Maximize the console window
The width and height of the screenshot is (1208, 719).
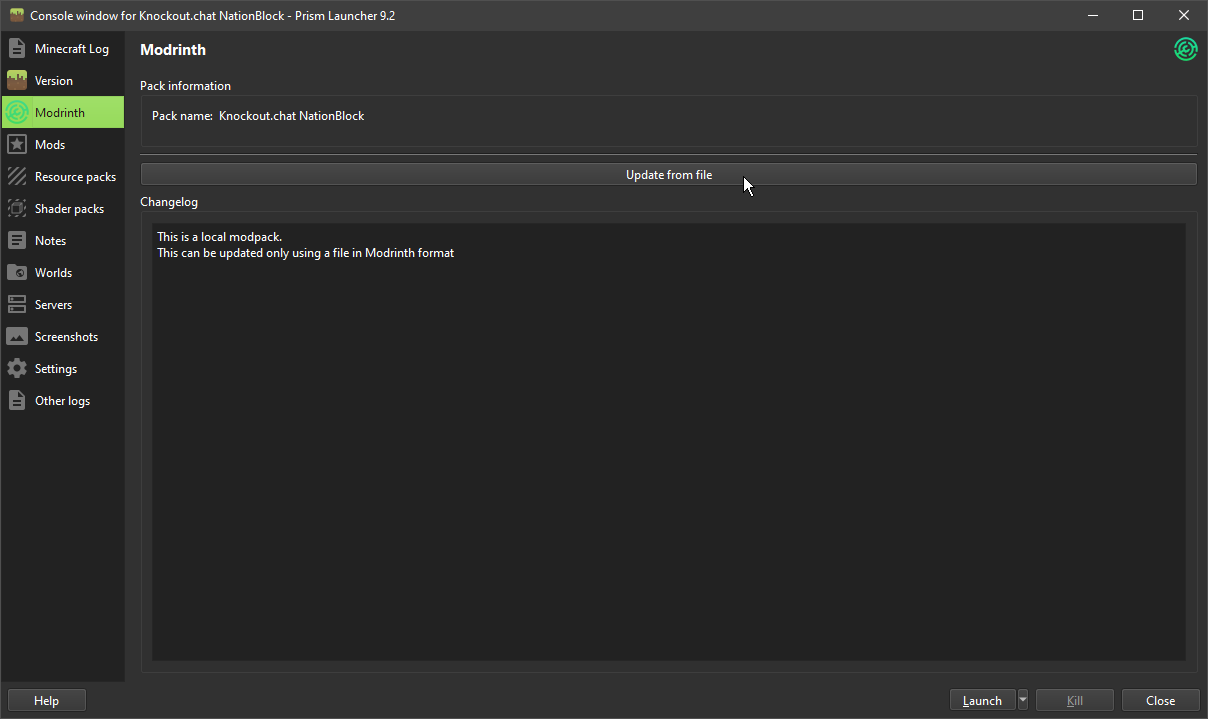[x=1138, y=15]
